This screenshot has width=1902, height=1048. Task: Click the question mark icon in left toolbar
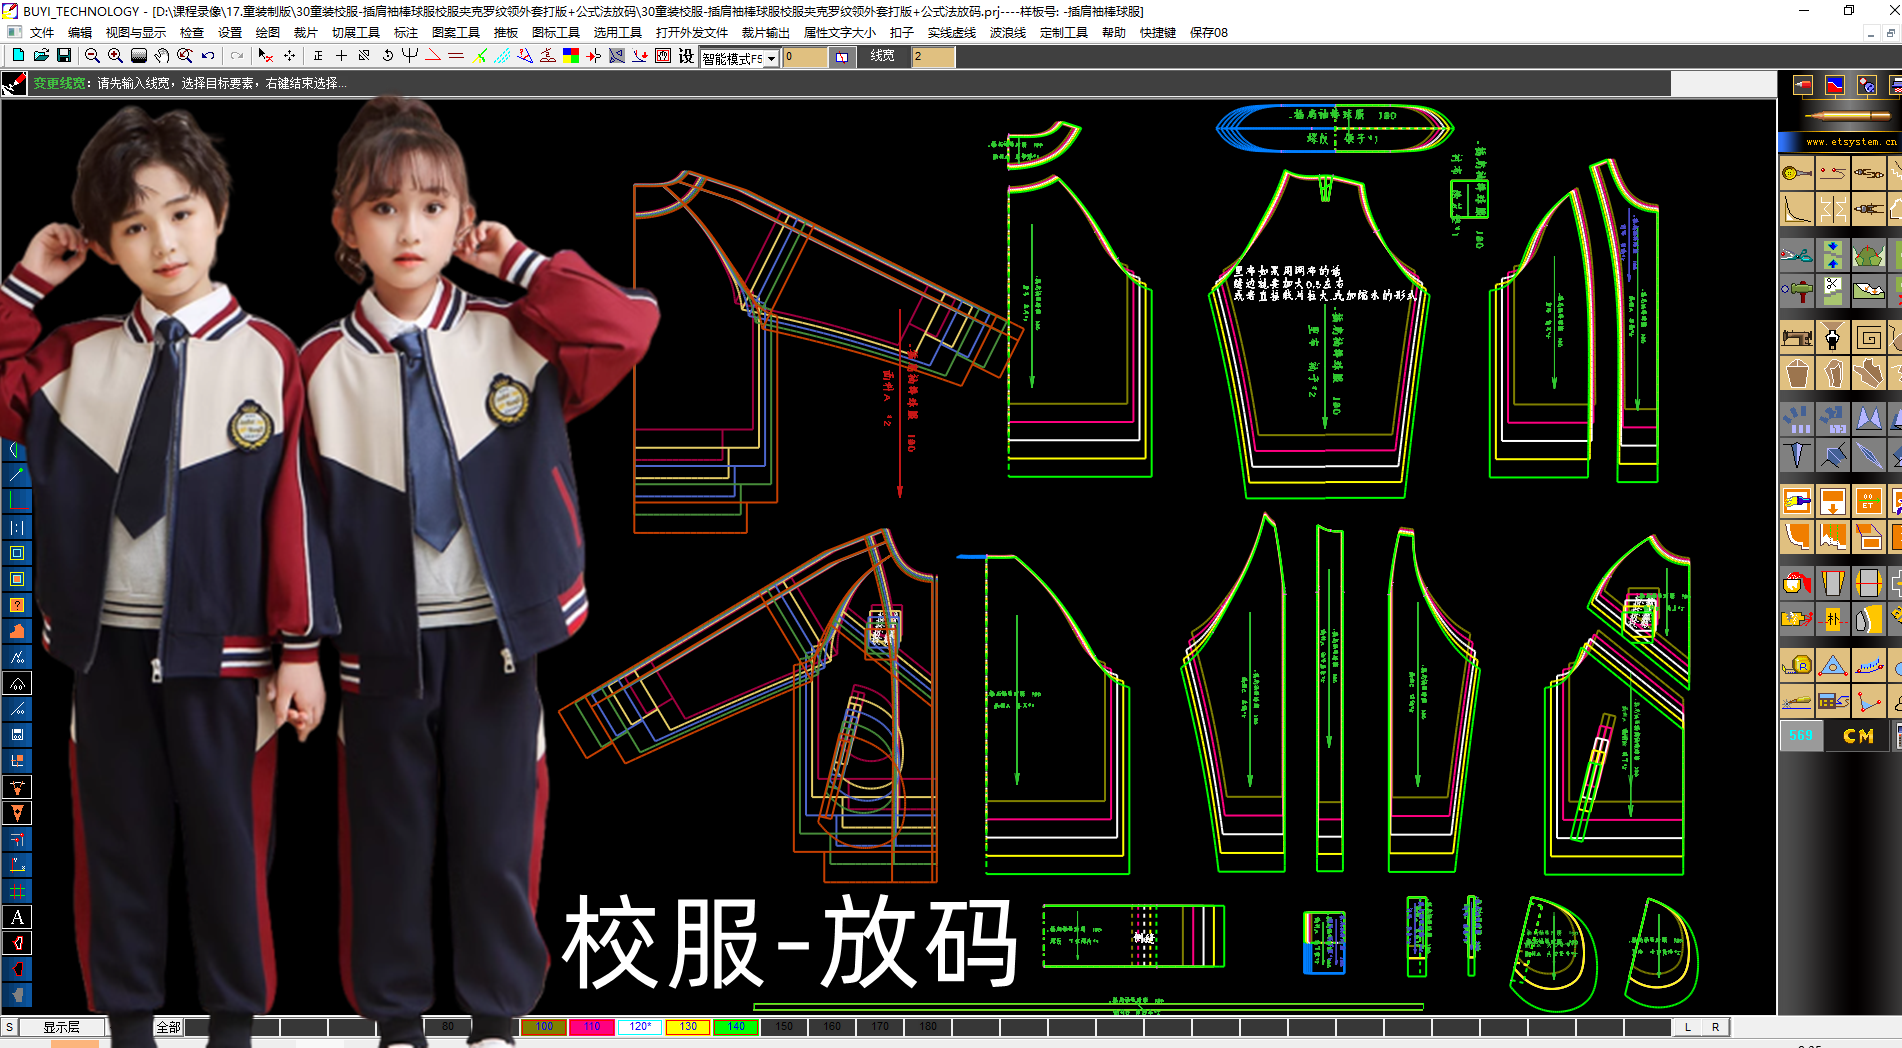(x=17, y=605)
